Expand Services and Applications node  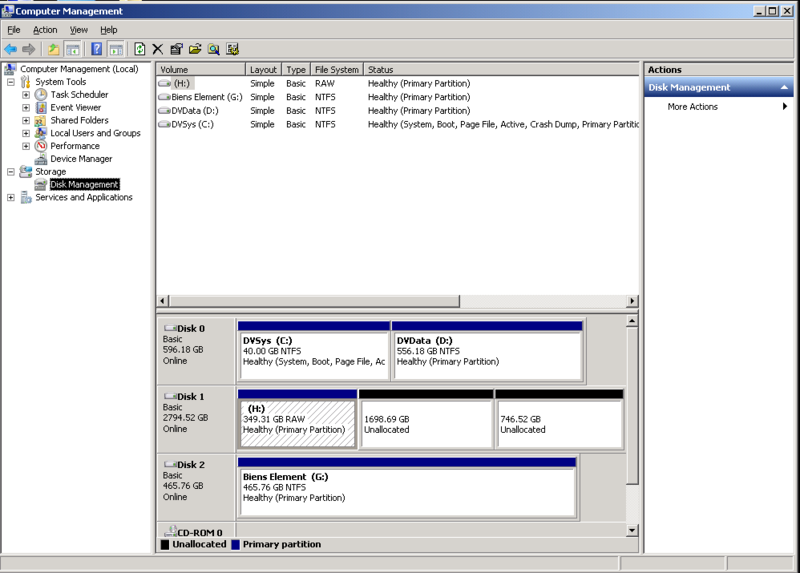pyautogui.click(x=11, y=197)
